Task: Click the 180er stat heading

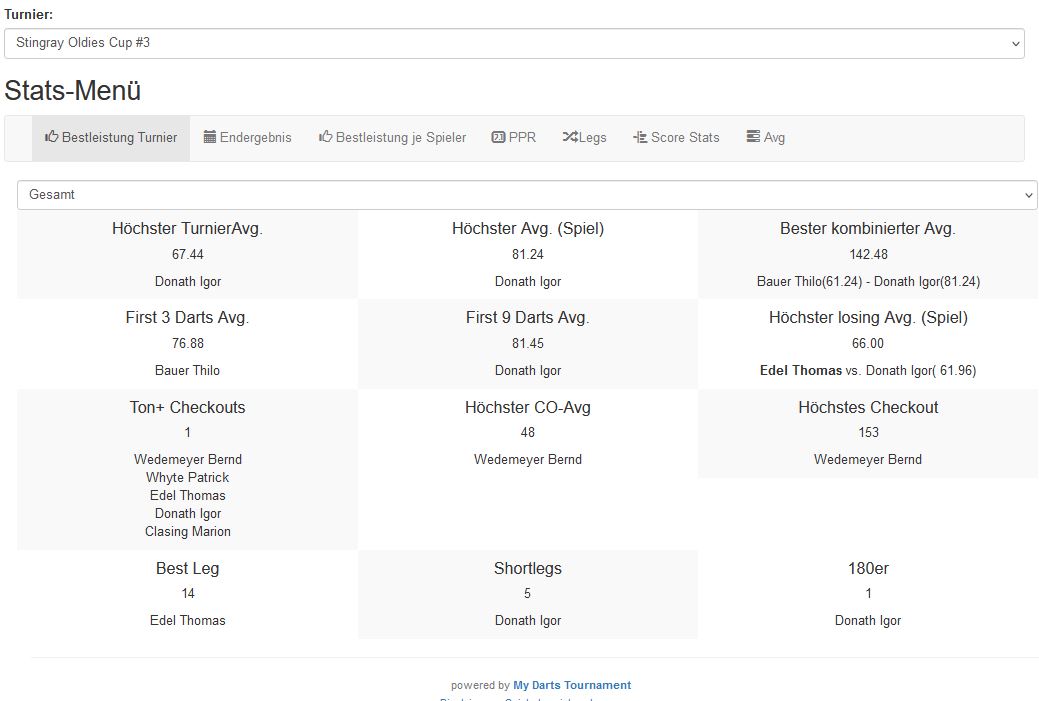Action: pos(868,568)
